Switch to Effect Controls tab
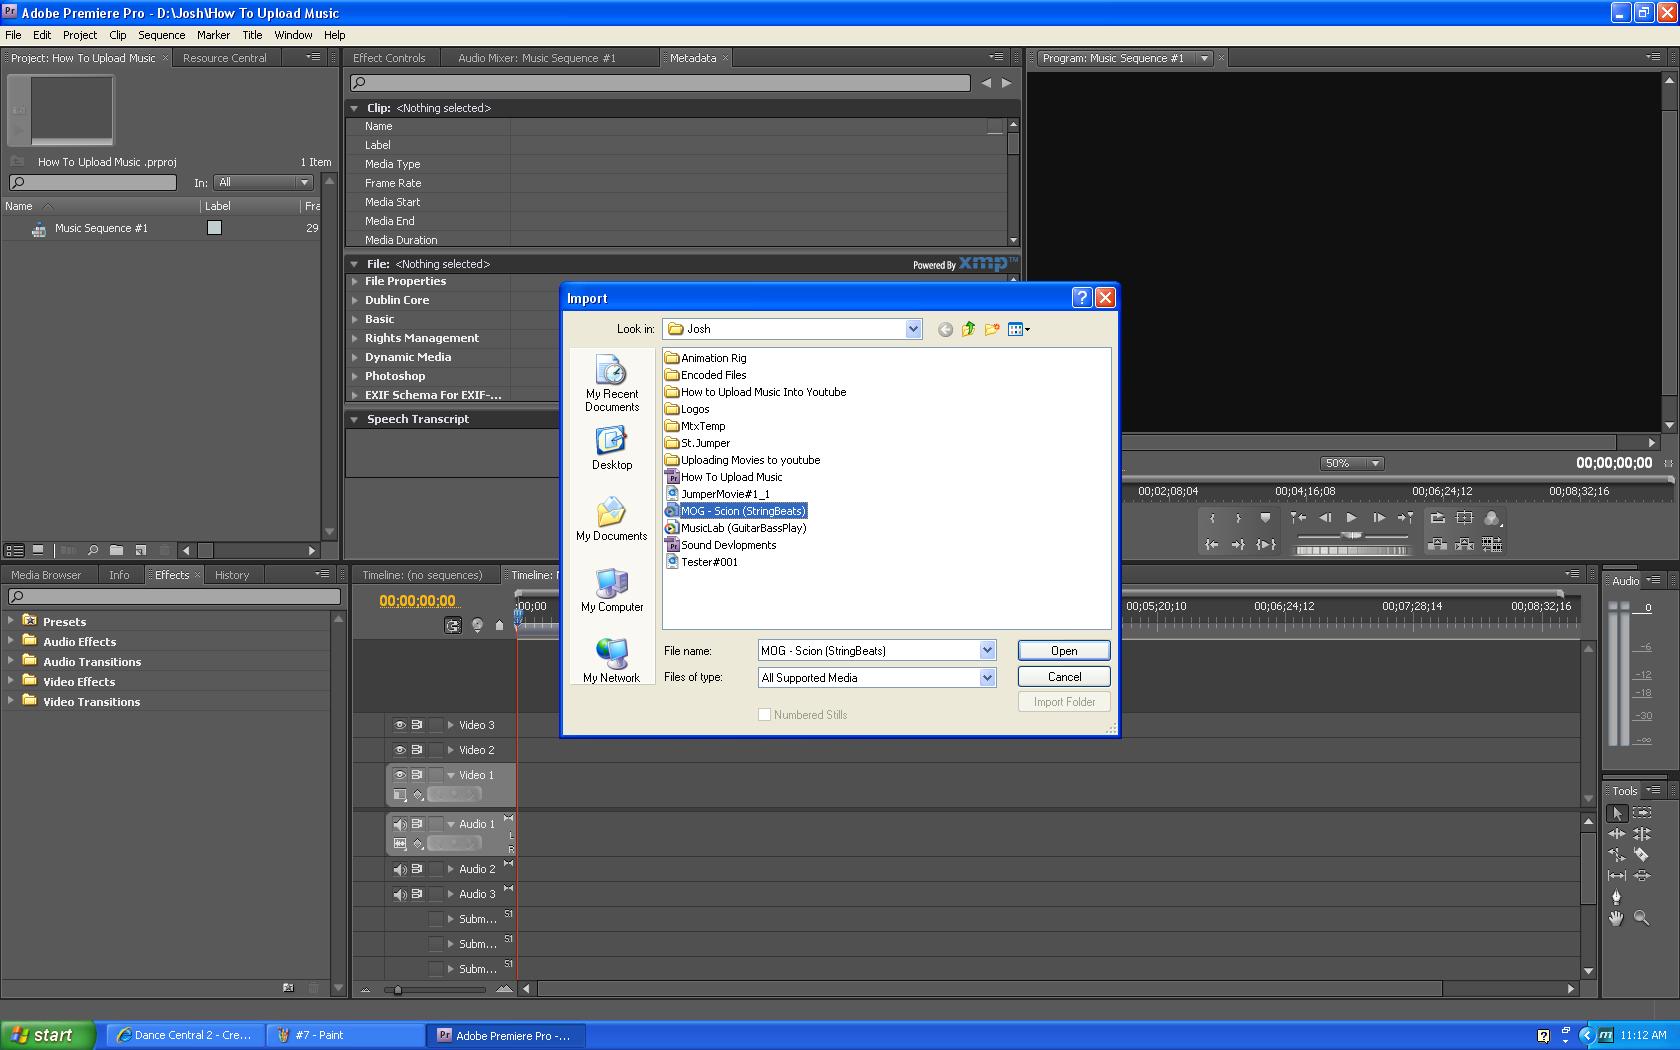The width and height of the screenshot is (1680, 1050). pyautogui.click(x=389, y=58)
